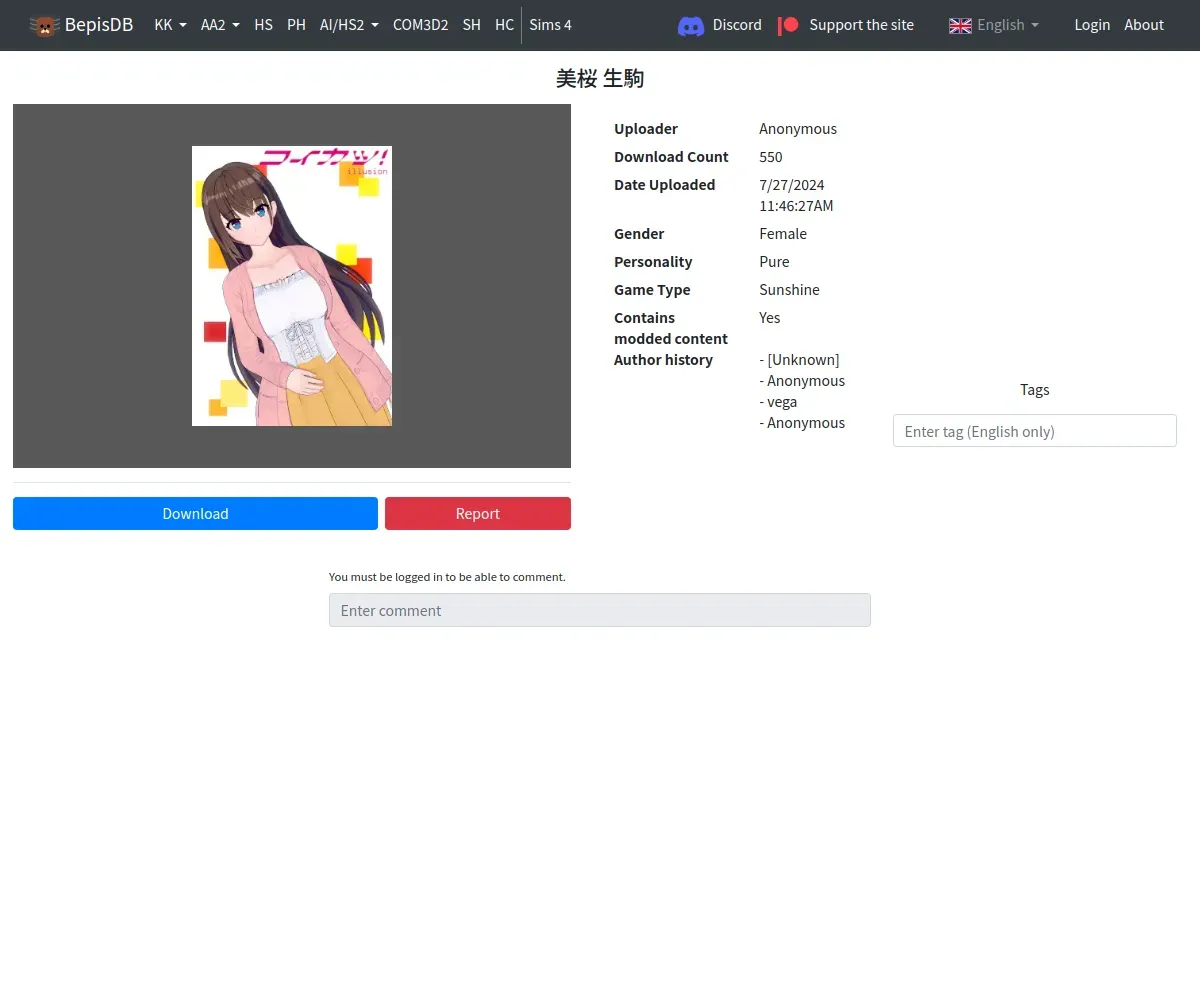1200x1000 pixels.
Task: Click the Game Type label
Action: click(652, 290)
